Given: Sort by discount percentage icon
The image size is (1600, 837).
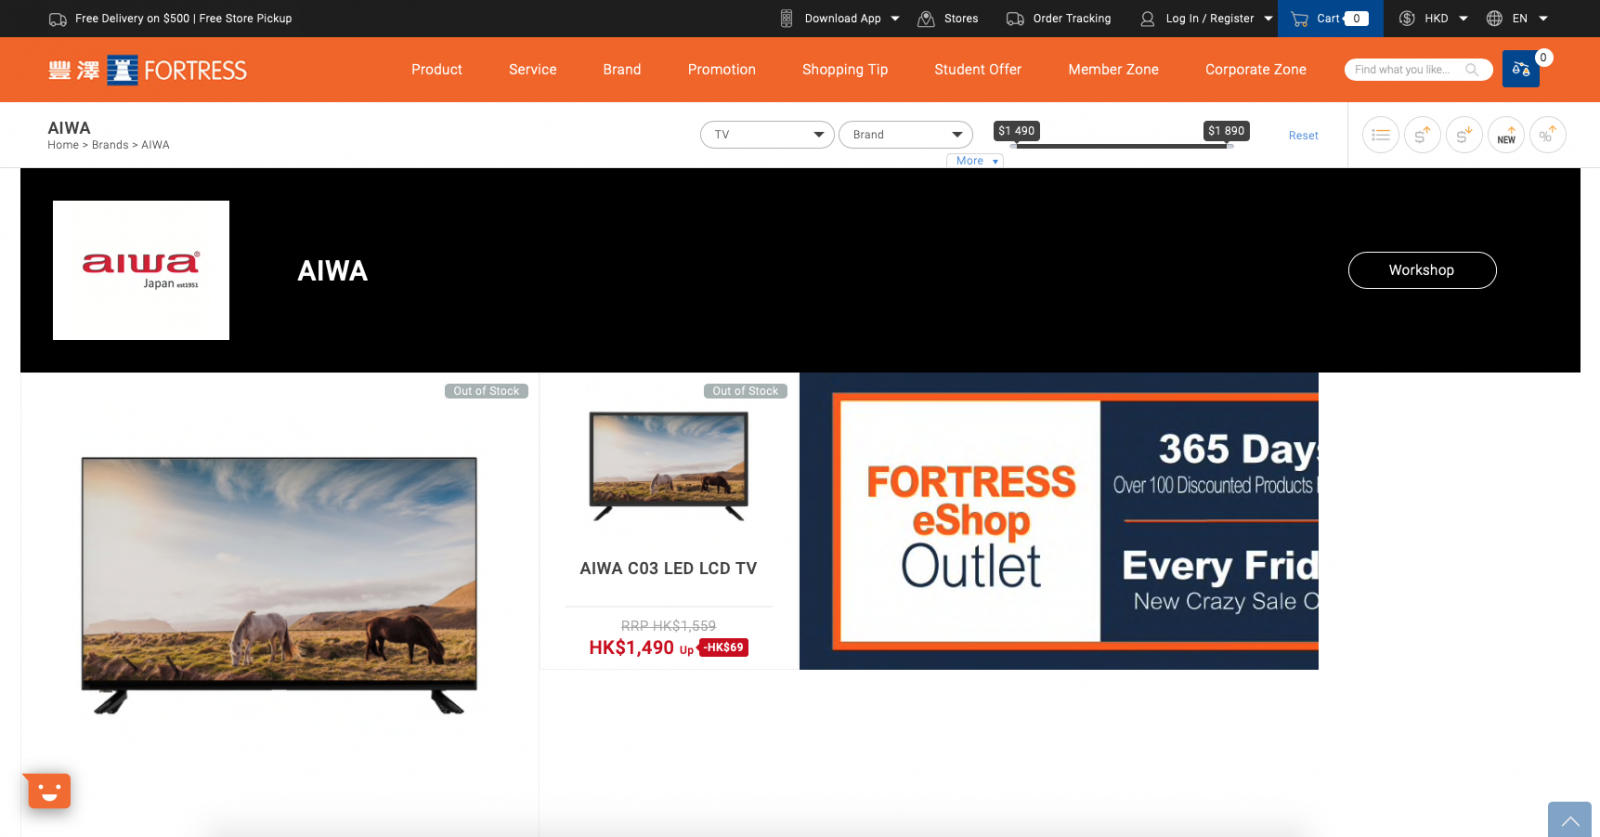Looking at the screenshot, I should tap(1547, 135).
